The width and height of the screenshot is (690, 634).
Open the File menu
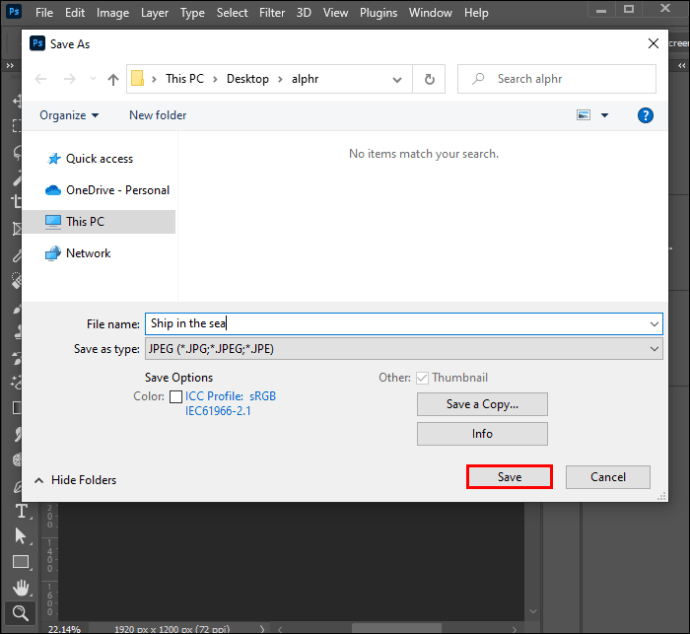(x=44, y=13)
